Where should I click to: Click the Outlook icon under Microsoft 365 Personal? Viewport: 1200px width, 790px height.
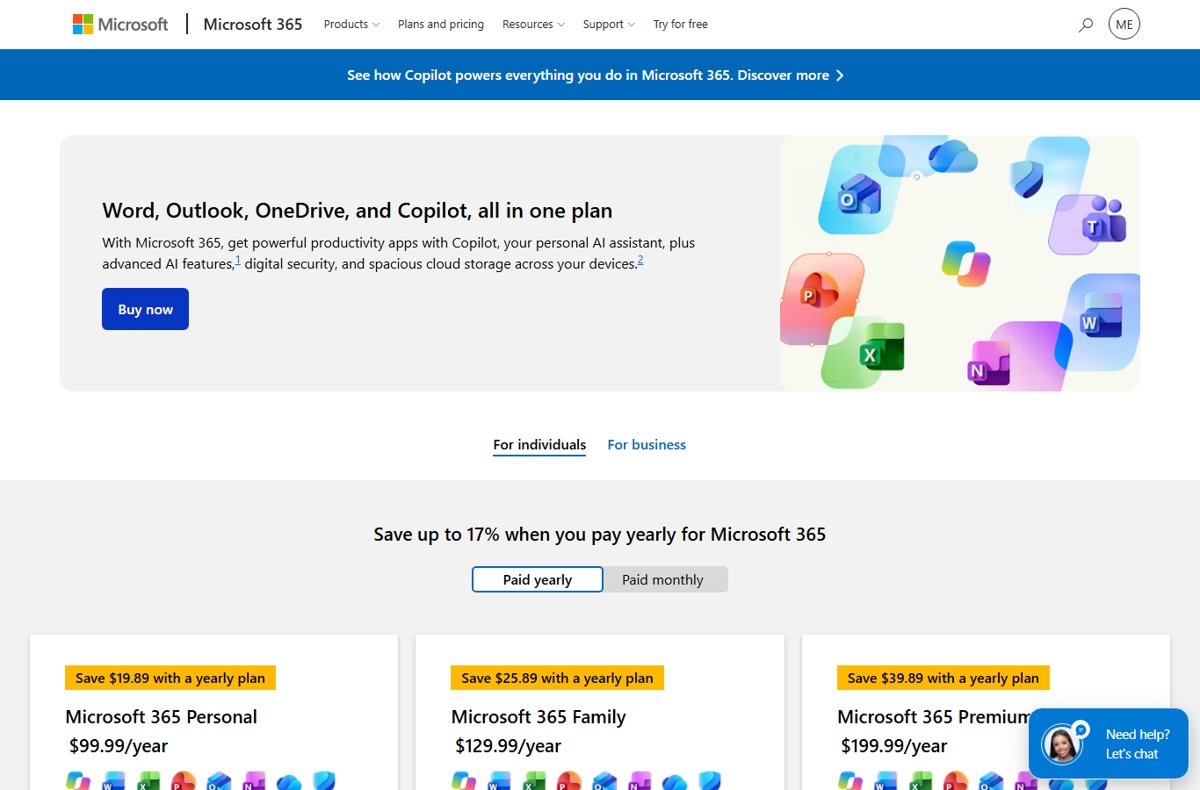tap(218, 781)
